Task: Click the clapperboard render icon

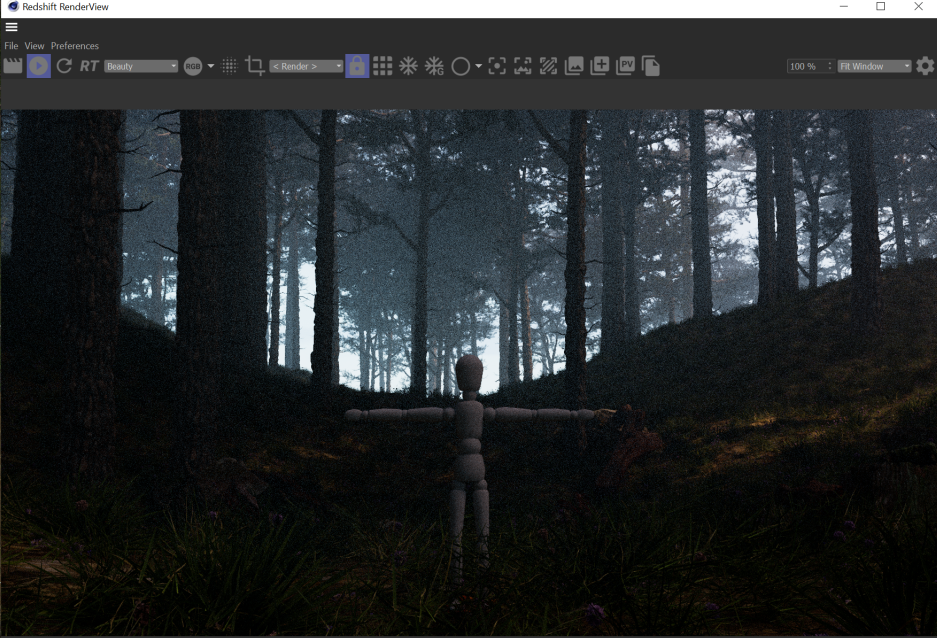Action: tap(13, 66)
